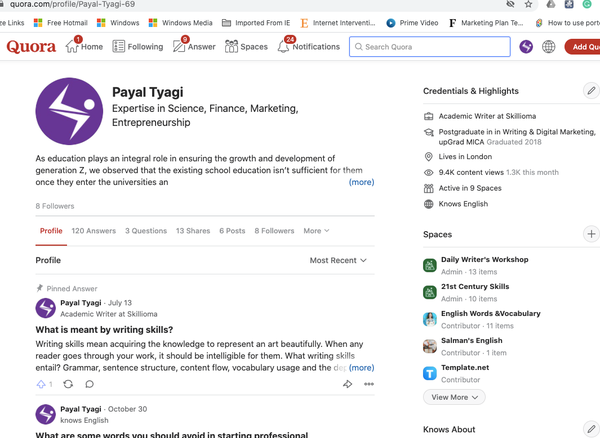This screenshot has width=600, height=438.
Task: Click the Add Question red button
Action: tap(582, 47)
